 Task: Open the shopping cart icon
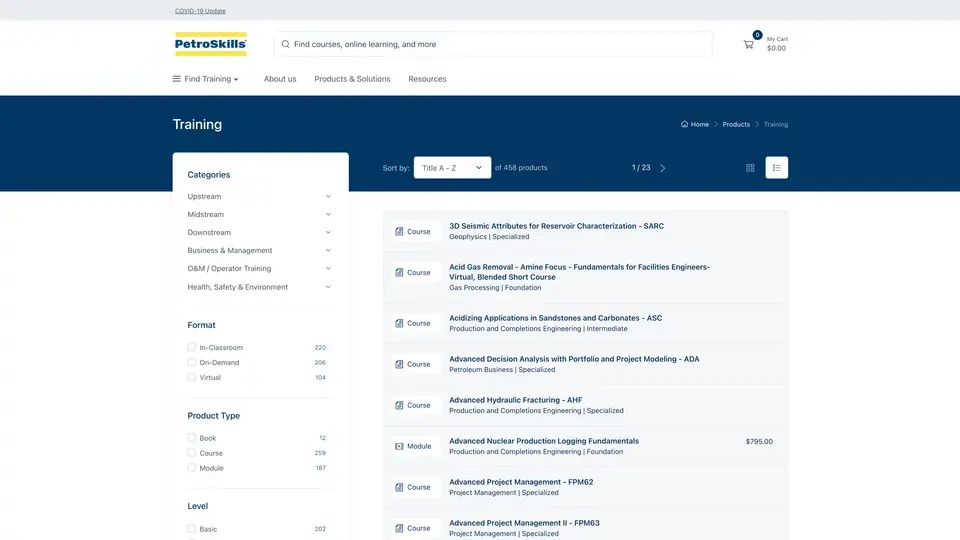748,45
